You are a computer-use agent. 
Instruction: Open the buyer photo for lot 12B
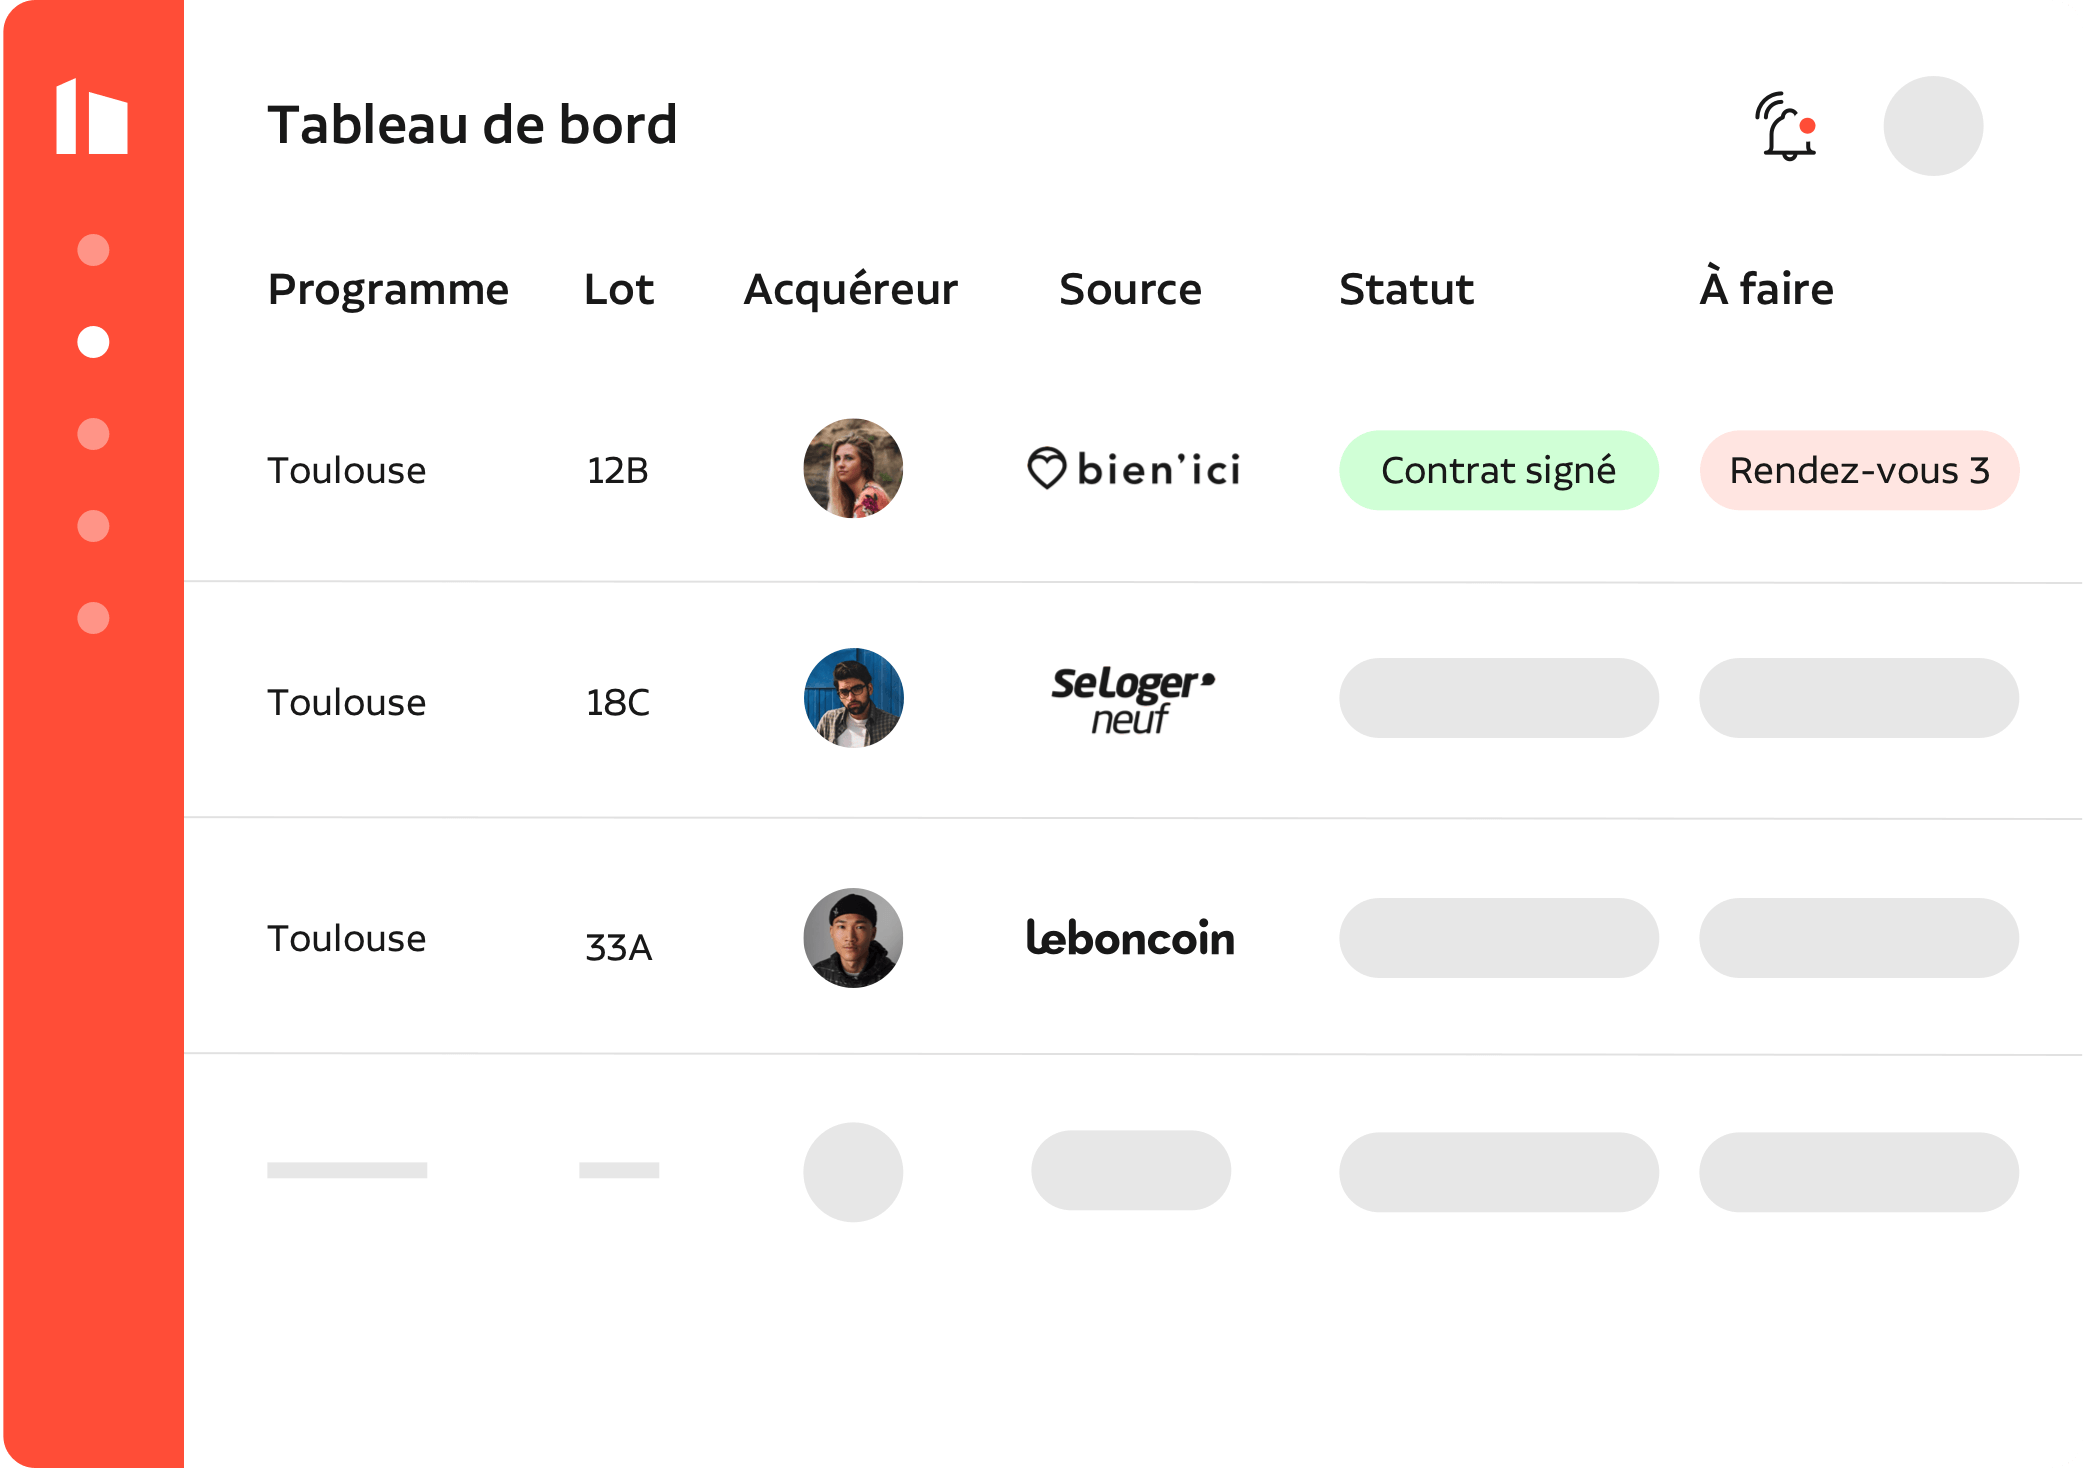click(x=853, y=468)
